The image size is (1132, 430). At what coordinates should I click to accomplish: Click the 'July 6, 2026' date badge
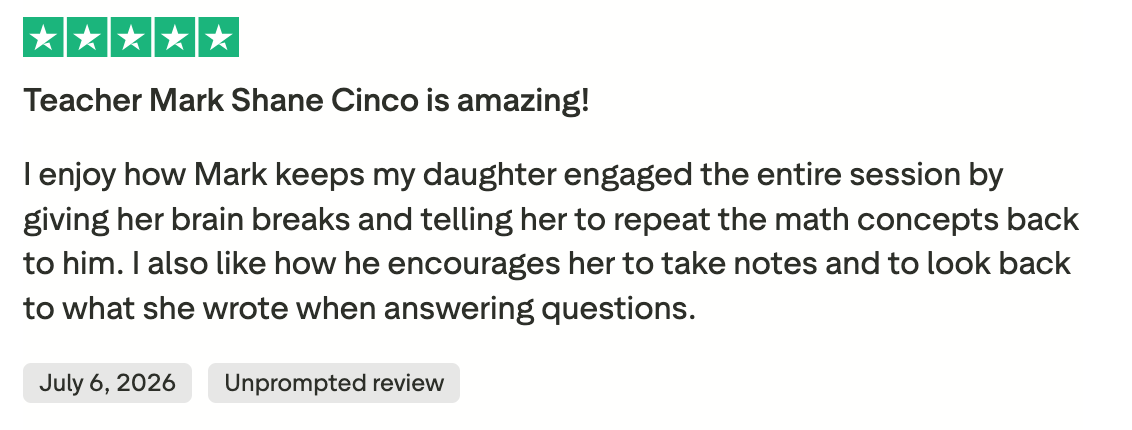(x=108, y=383)
